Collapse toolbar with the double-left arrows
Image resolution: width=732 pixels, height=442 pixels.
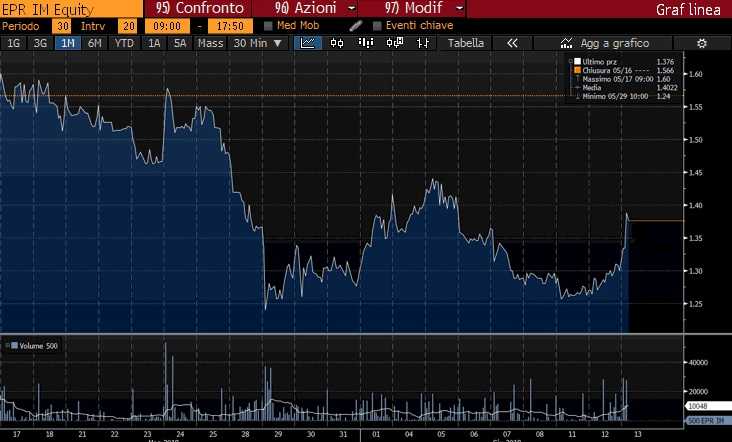point(512,43)
